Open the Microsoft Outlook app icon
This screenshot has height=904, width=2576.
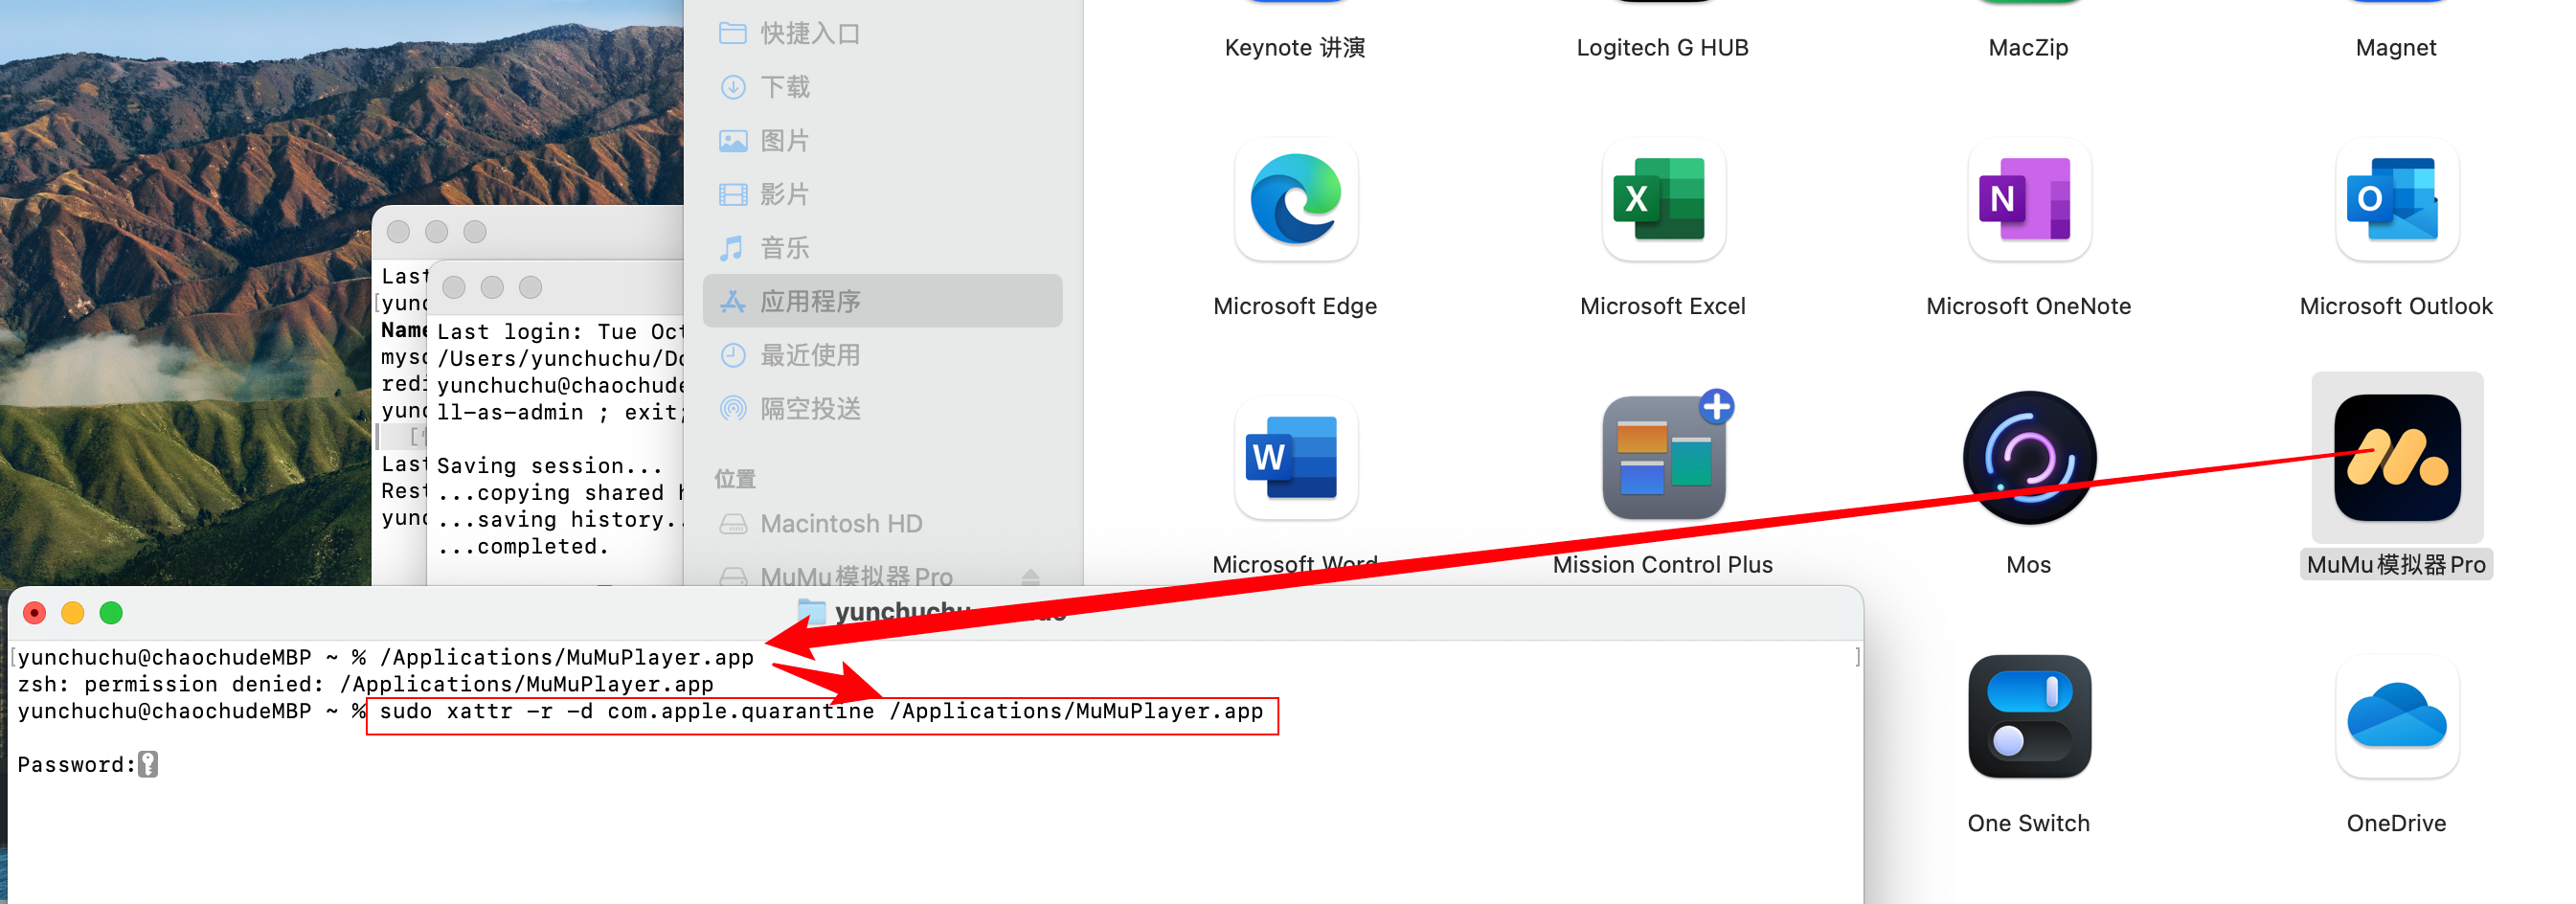[x=2396, y=199]
